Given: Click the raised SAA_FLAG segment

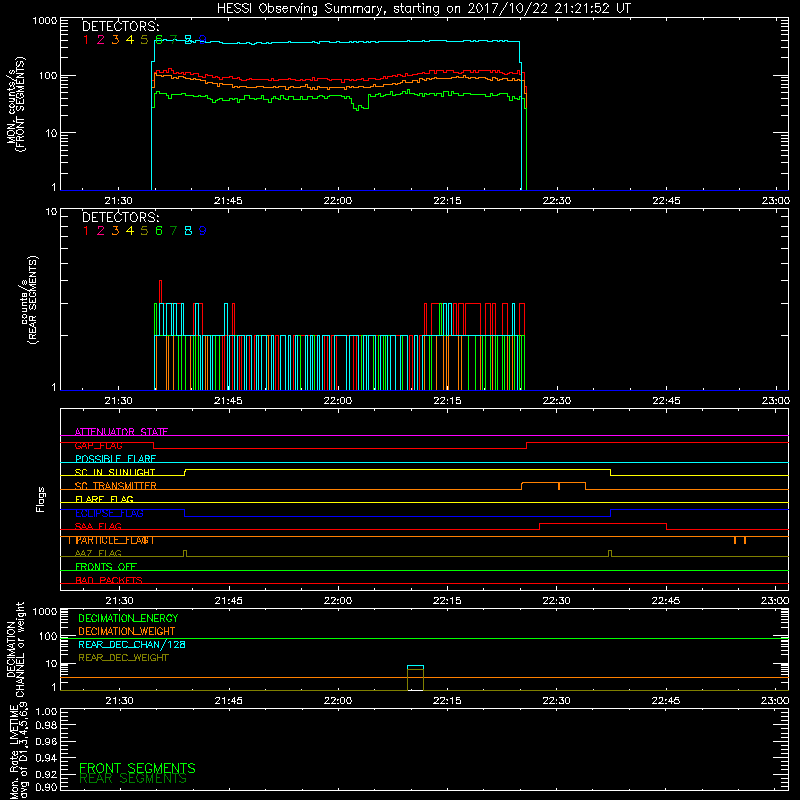Looking at the screenshot, I should (603, 526).
